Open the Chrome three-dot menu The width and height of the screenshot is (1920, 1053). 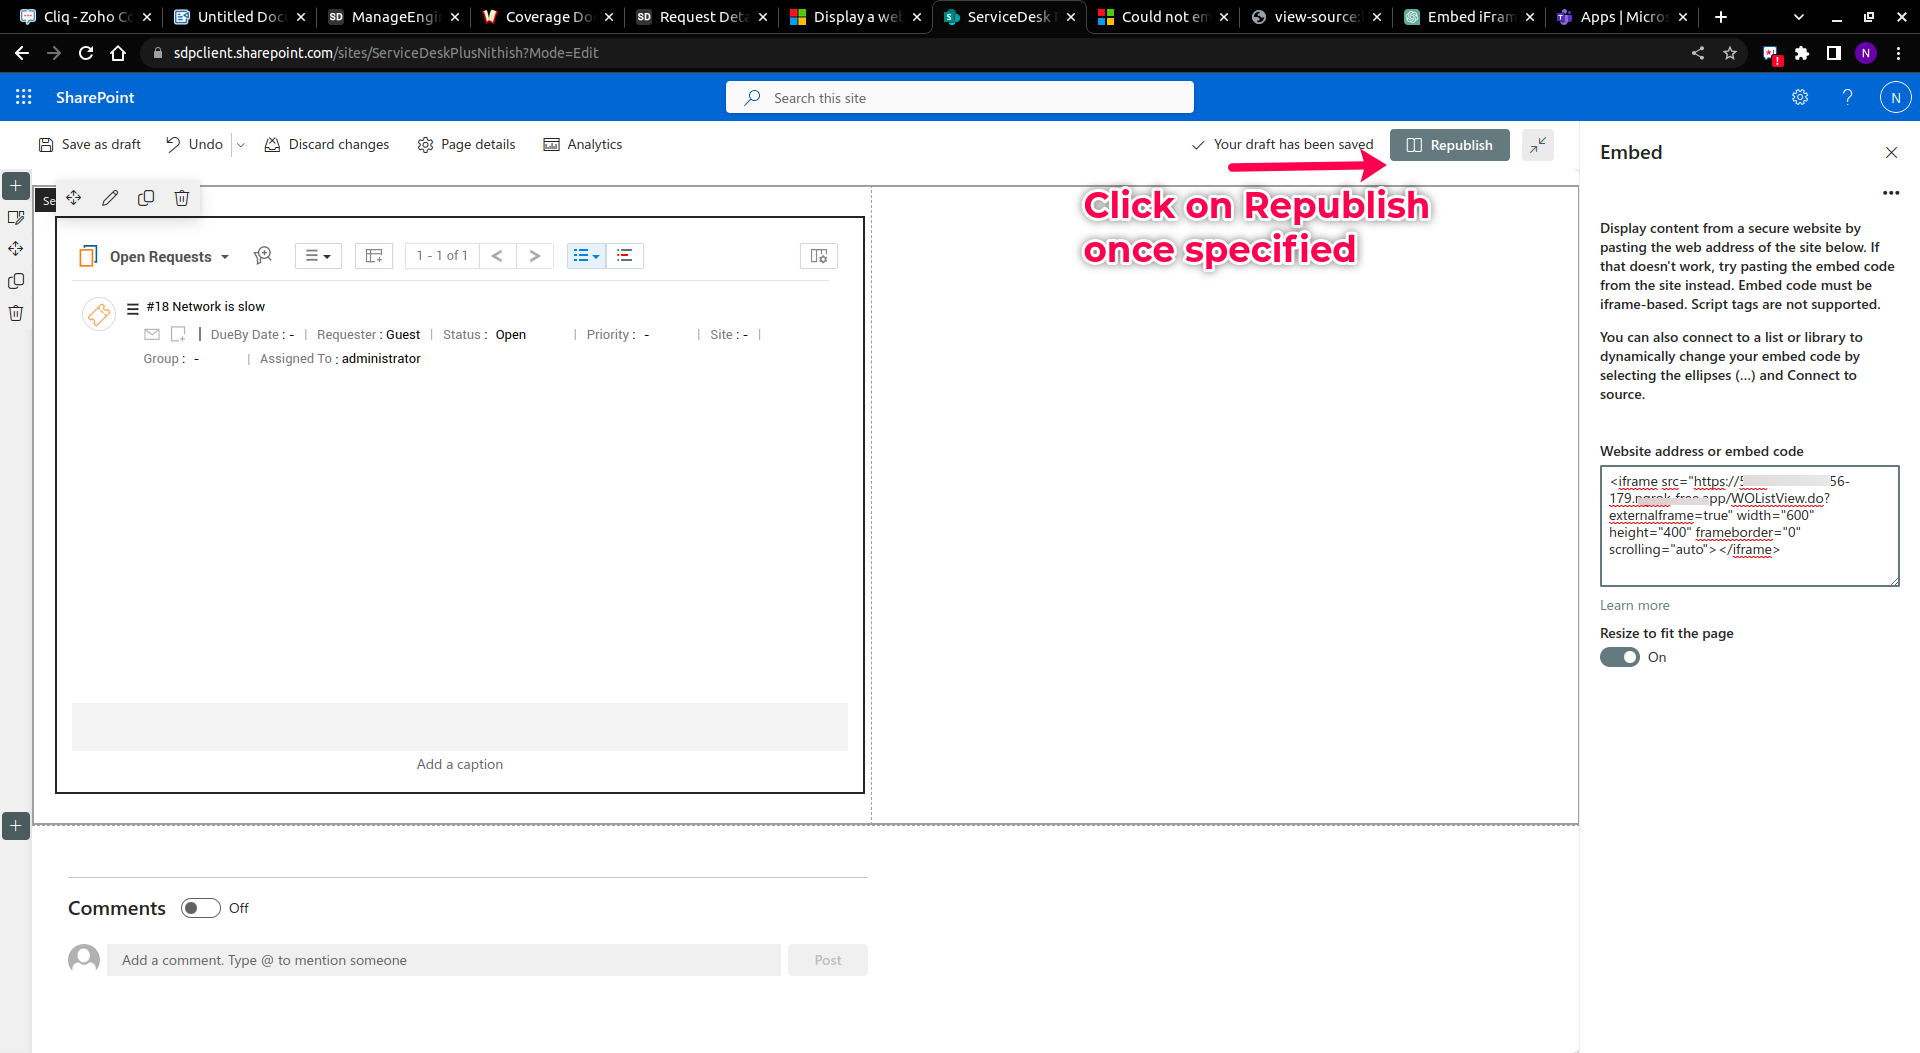click(x=1898, y=53)
